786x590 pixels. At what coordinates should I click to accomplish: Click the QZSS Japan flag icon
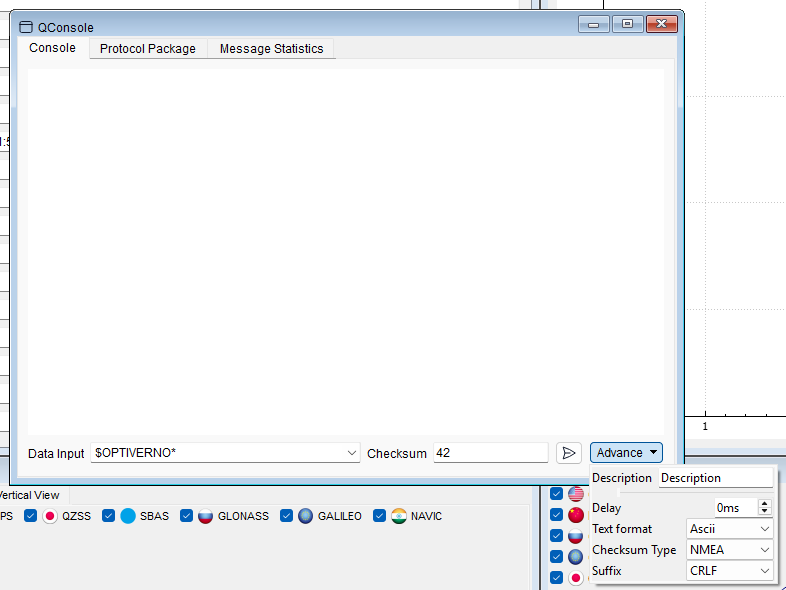click(x=50, y=516)
